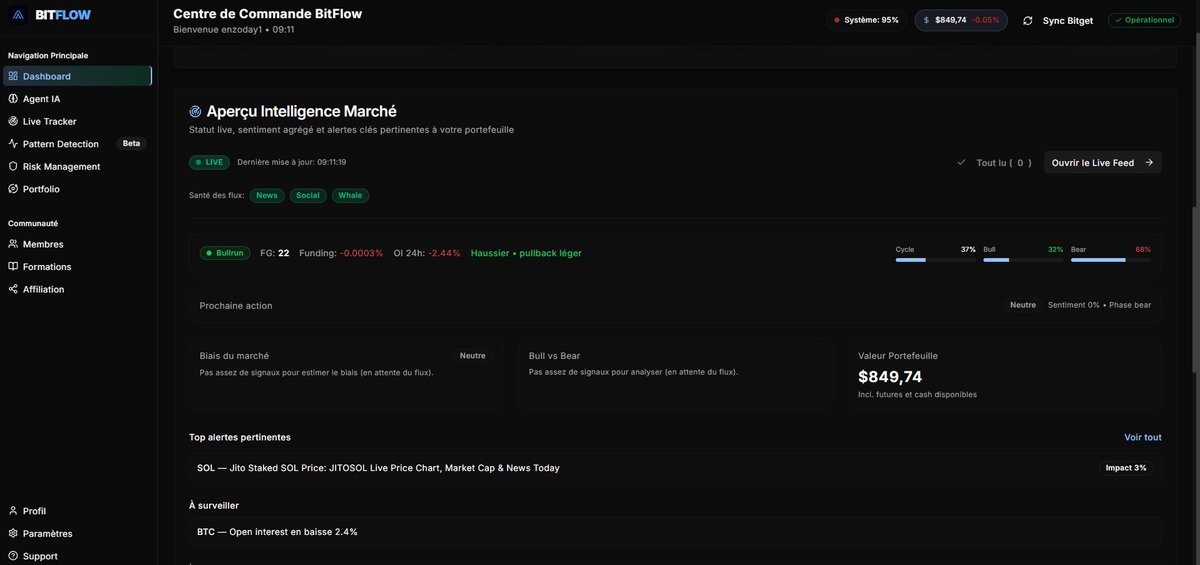
Task: Click Tout lu mark-all-read button
Action: [994, 162]
